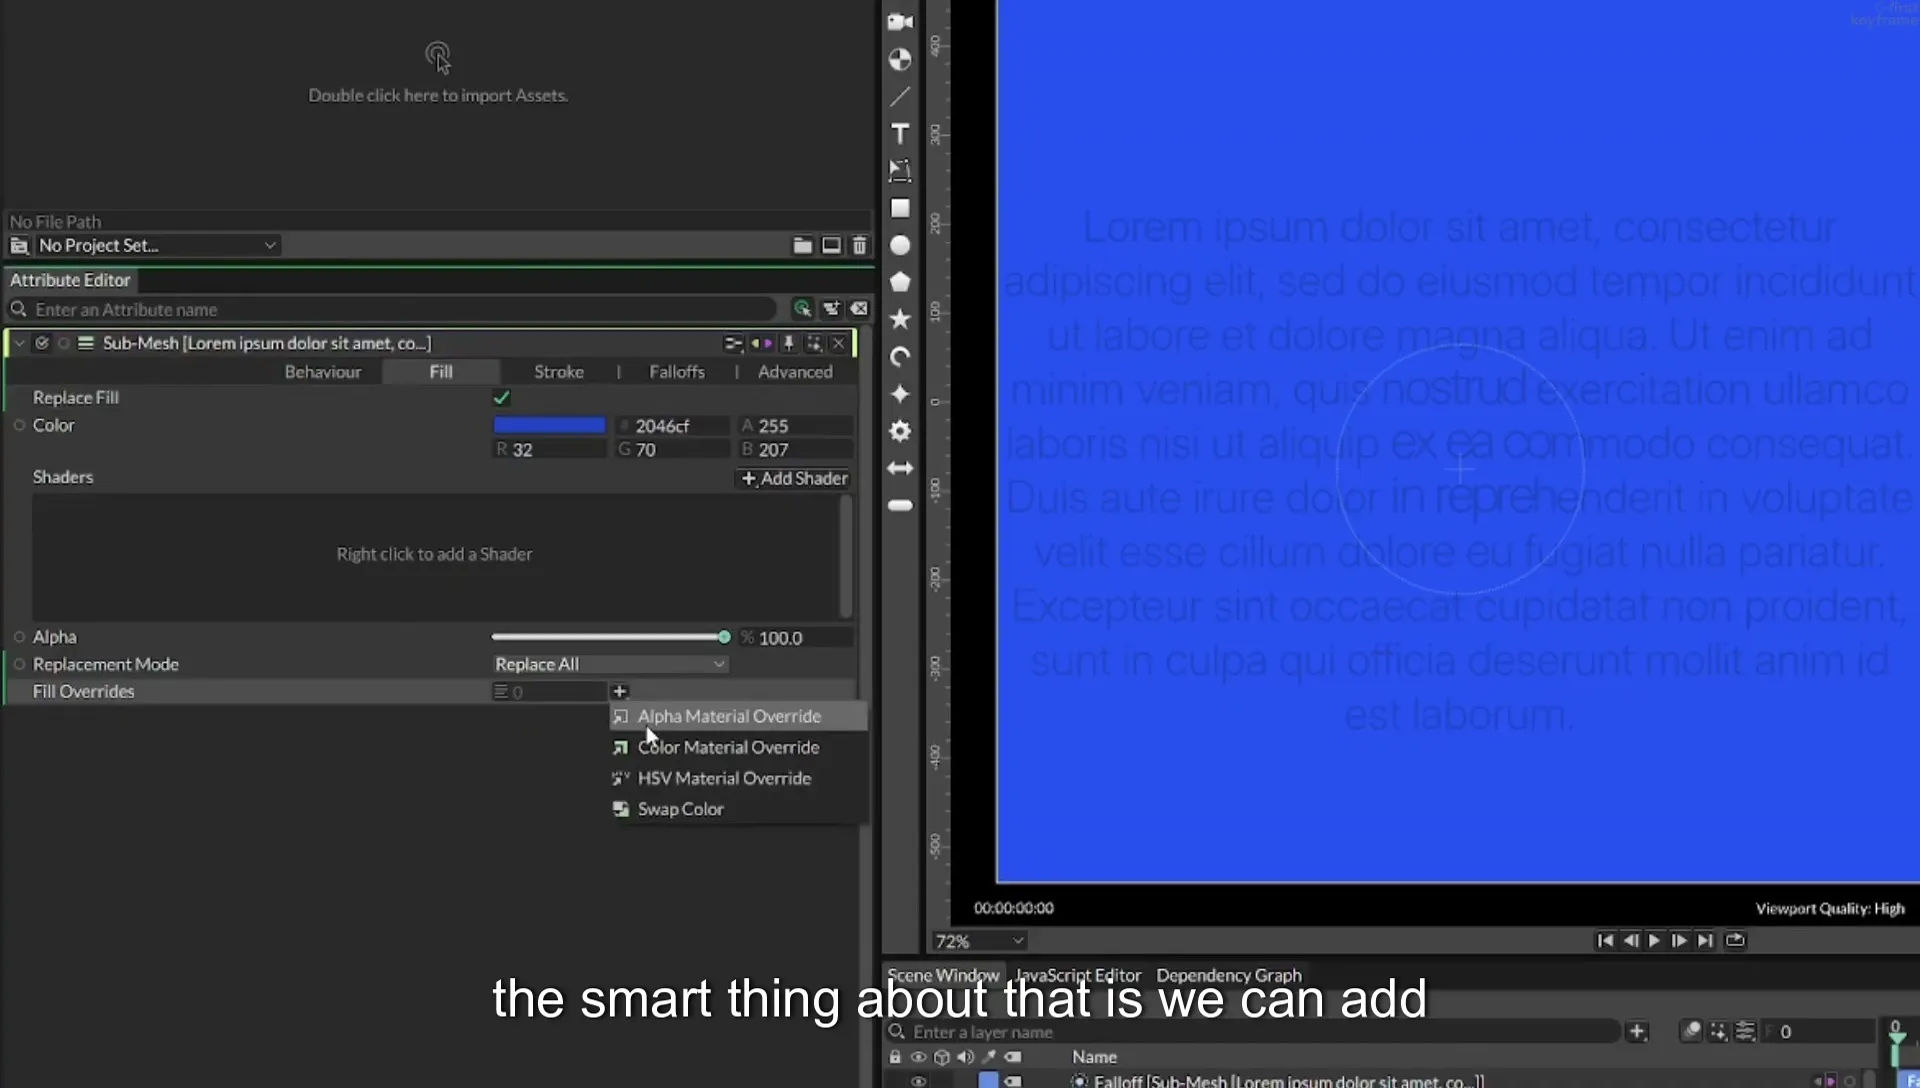Image resolution: width=1920 pixels, height=1088 pixels.
Task: Switch to the Stroke tab
Action: click(x=558, y=372)
